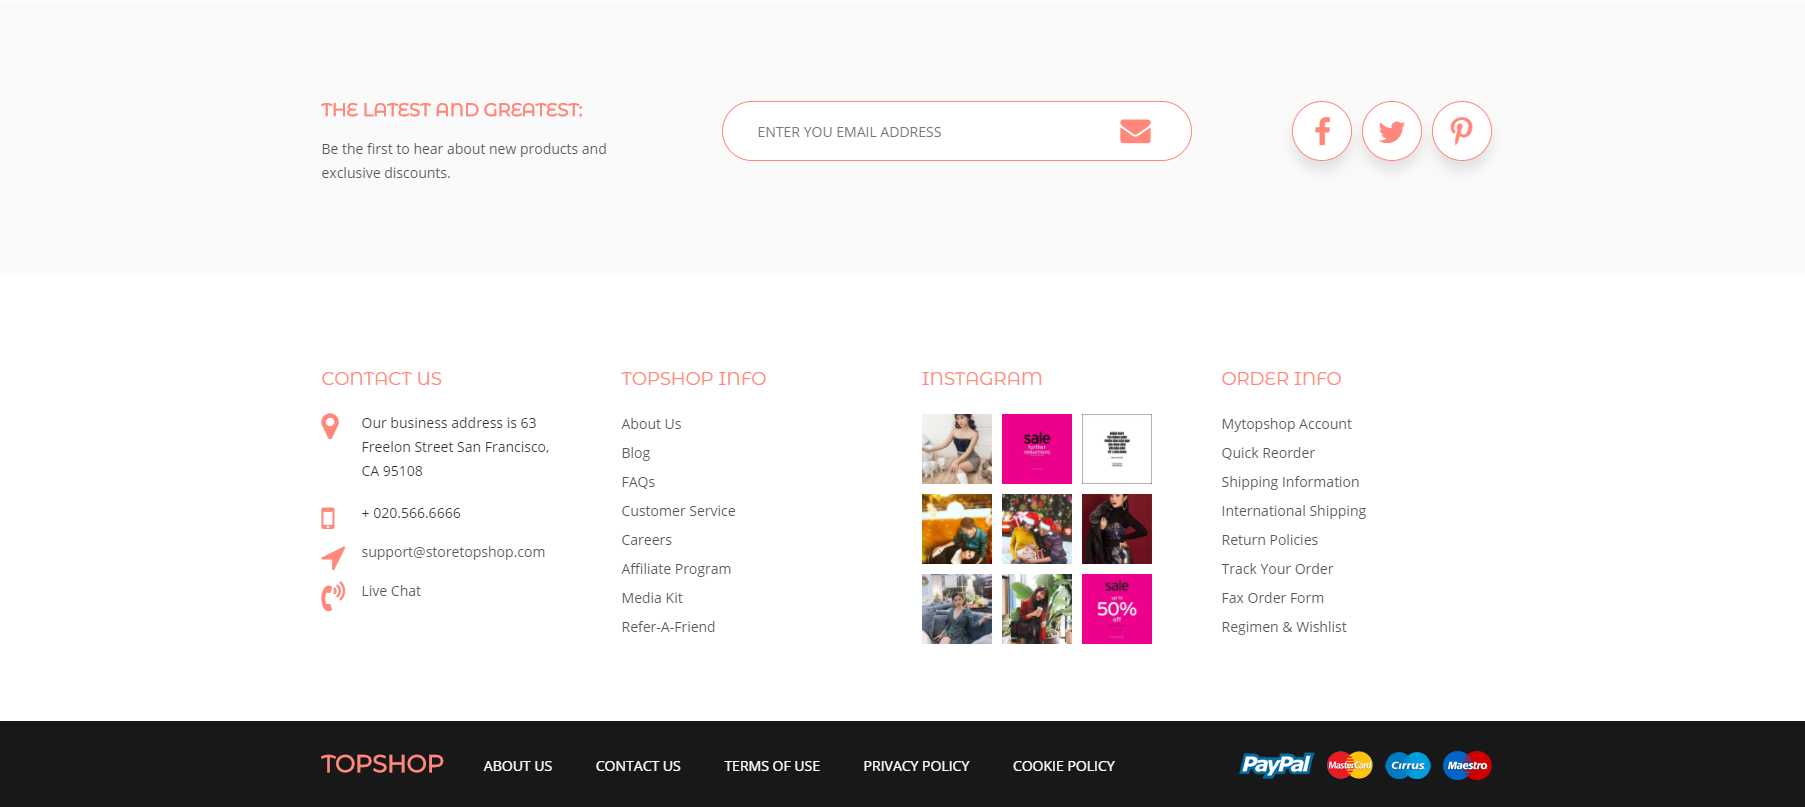Image resolution: width=1805 pixels, height=807 pixels.
Task: Open the Pinterest social icon
Action: [1461, 131]
